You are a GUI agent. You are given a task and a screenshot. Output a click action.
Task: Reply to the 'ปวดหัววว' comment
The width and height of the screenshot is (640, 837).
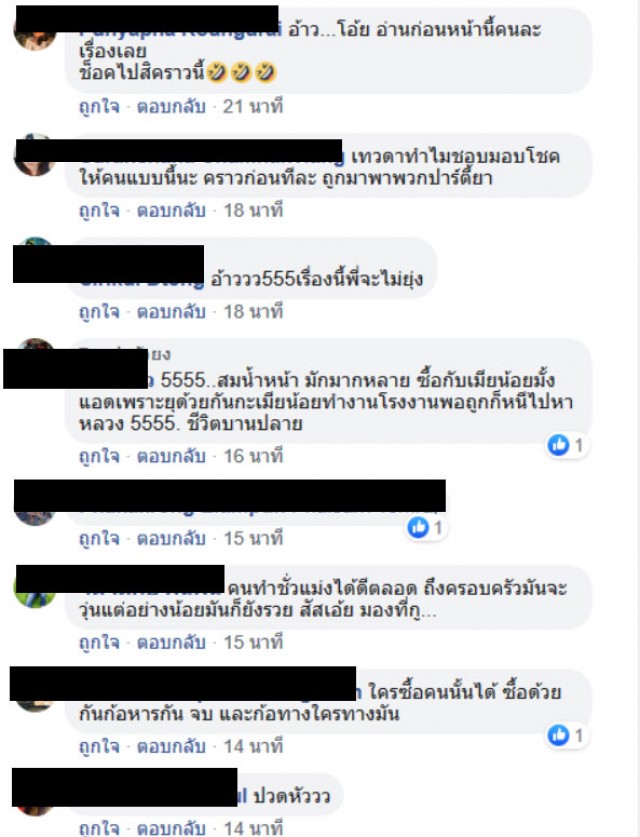(x=171, y=828)
